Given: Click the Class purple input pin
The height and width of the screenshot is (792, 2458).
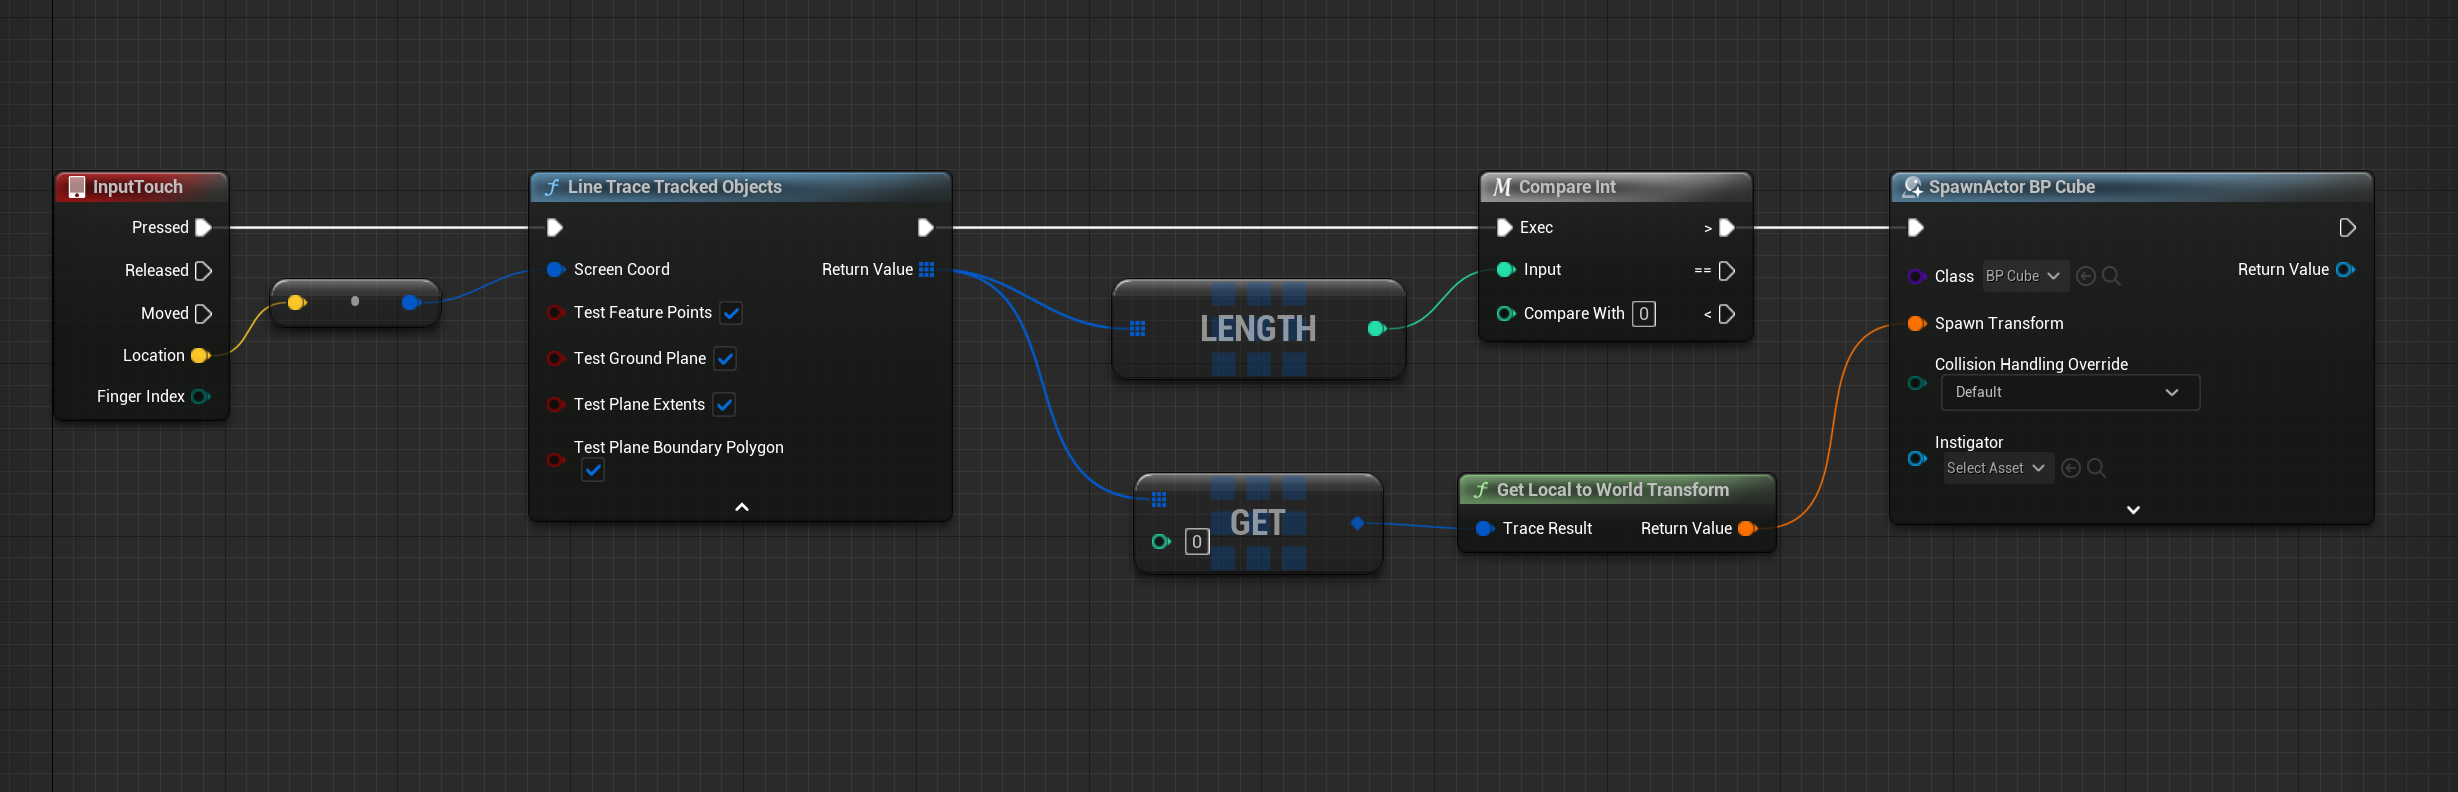Looking at the screenshot, I should (x=1916, y=276).
